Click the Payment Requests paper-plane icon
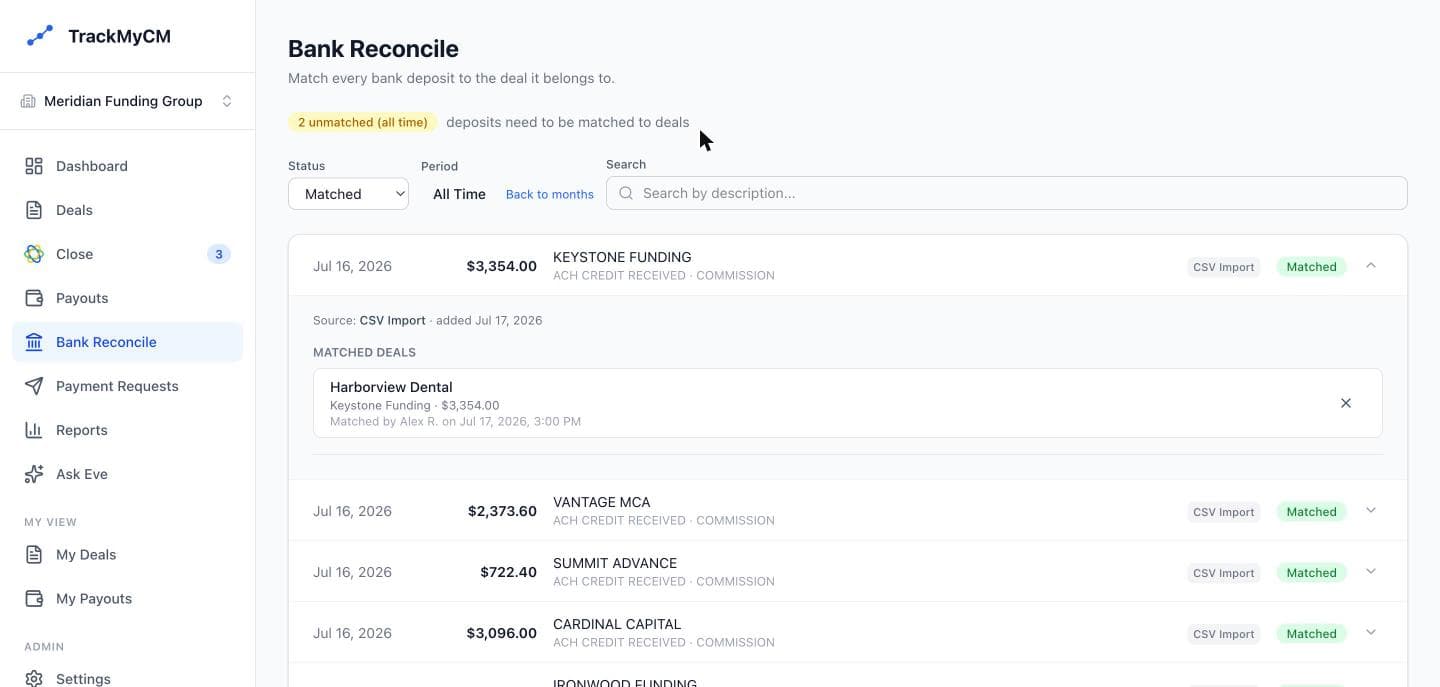The height and width of the screenshot is (687, 1440). click(34, 386)
